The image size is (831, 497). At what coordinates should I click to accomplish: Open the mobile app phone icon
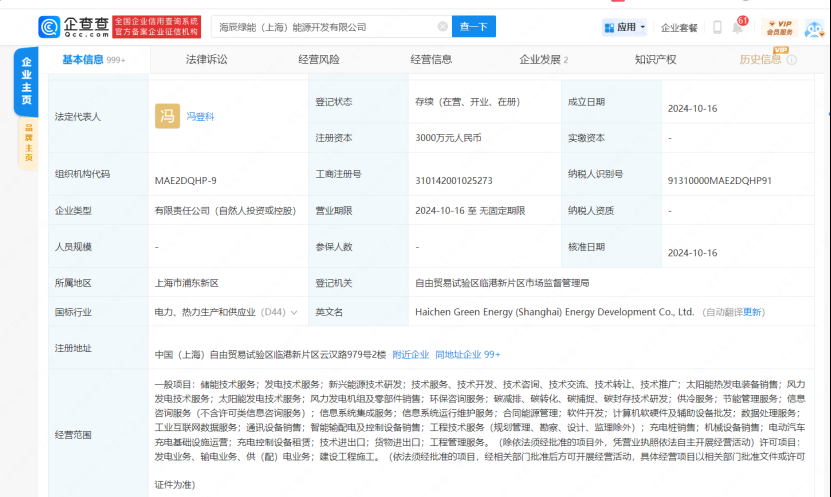point(717,27)
